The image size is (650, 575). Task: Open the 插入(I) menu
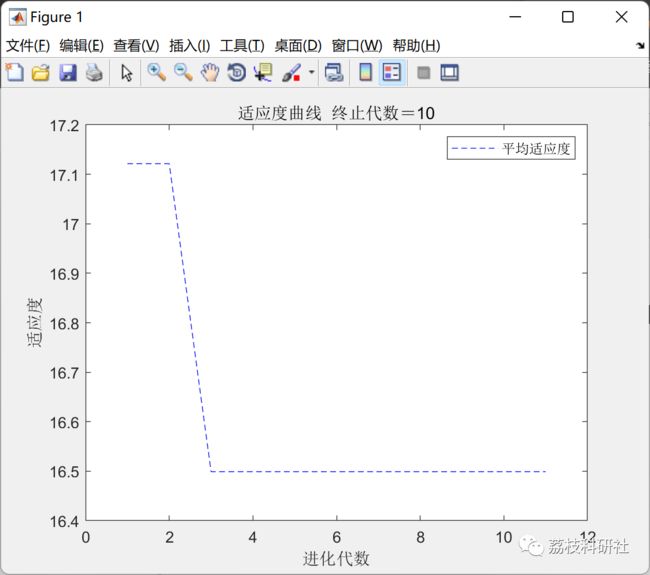[189, 46]
